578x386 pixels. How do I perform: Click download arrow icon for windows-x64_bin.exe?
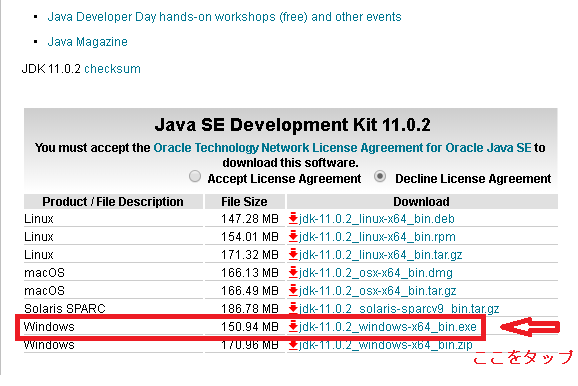click(293, 327)
